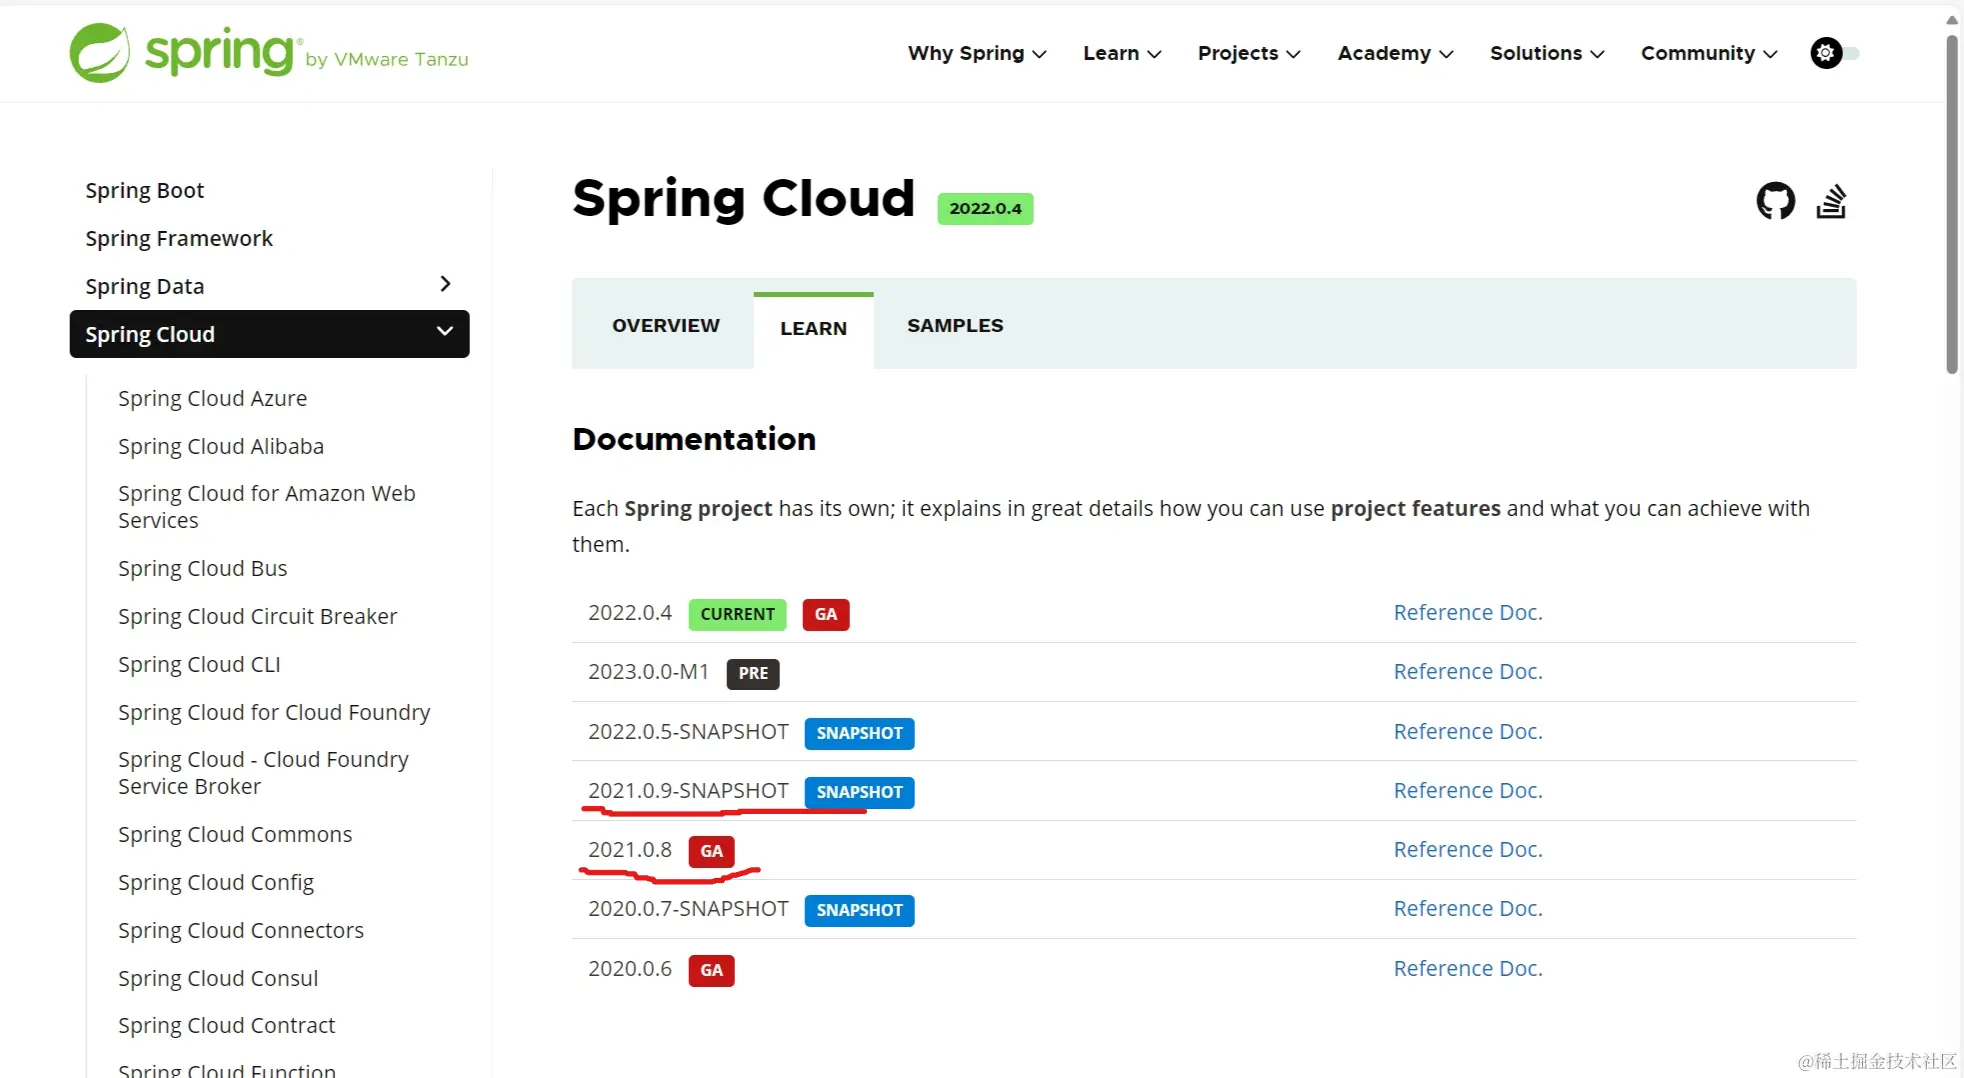
Task: Open Spring Cloud Circuit Breaker link
Action: (x=257, y=616)
